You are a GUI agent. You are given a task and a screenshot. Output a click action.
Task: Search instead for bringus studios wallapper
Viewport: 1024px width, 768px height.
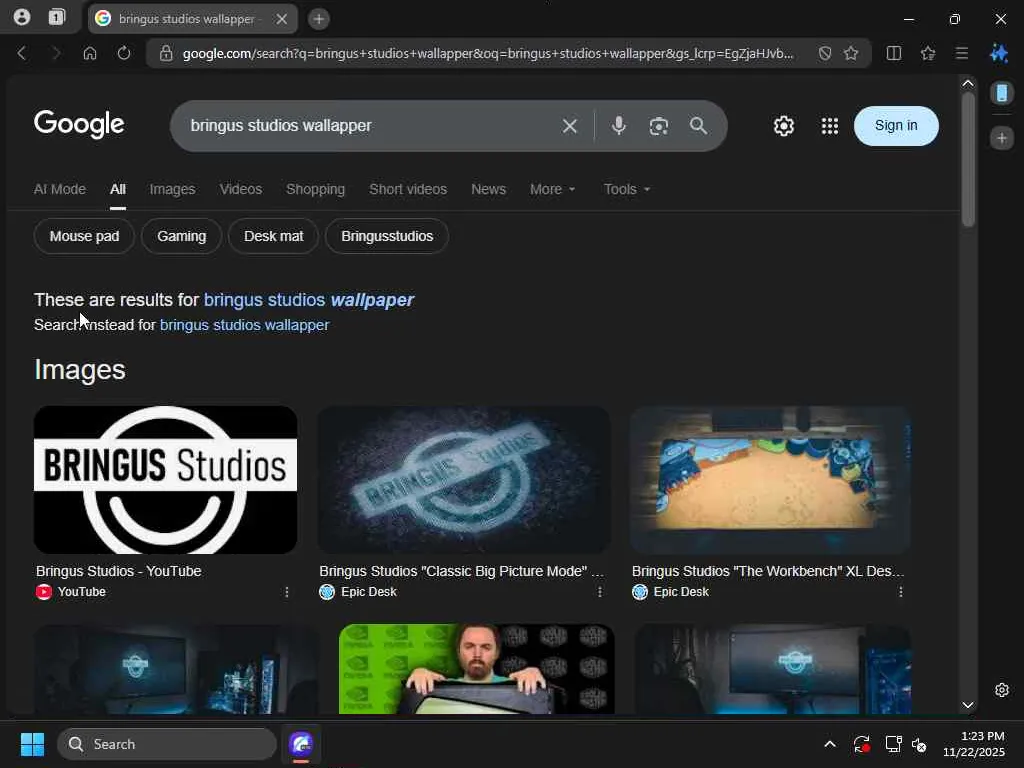pyautogui.click(x=244, y=325)
